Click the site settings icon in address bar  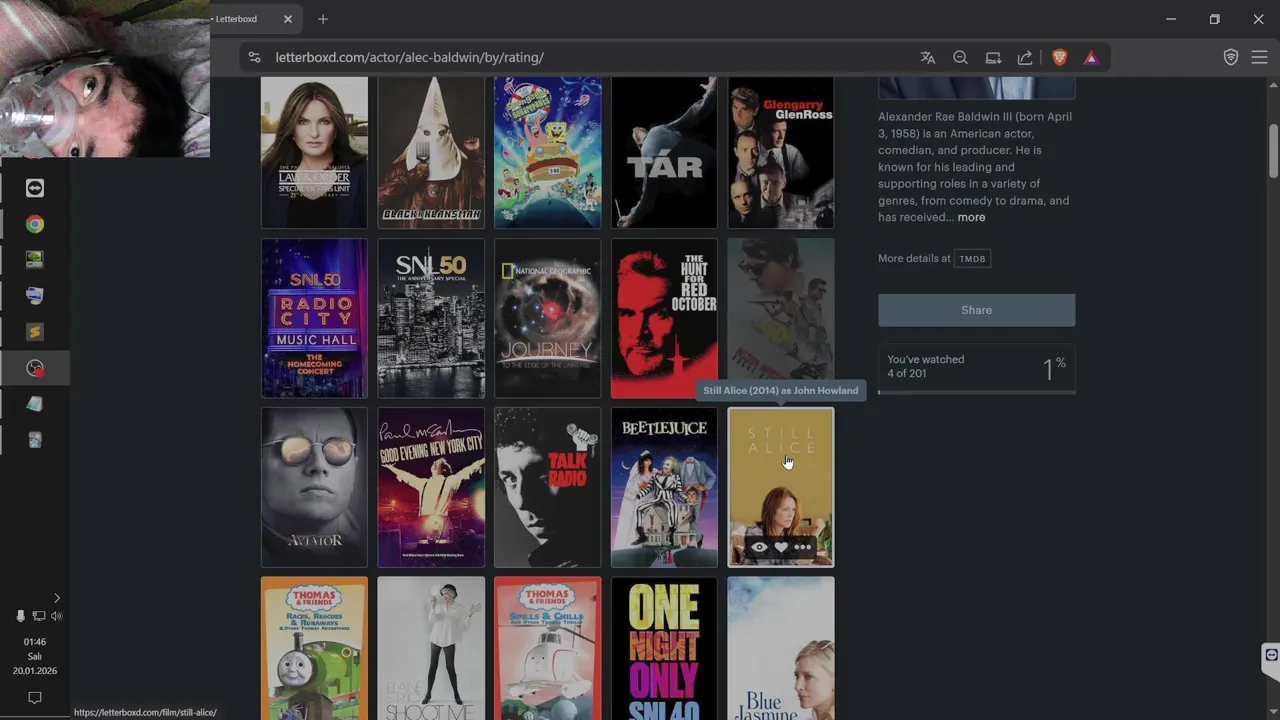[254, 58]
